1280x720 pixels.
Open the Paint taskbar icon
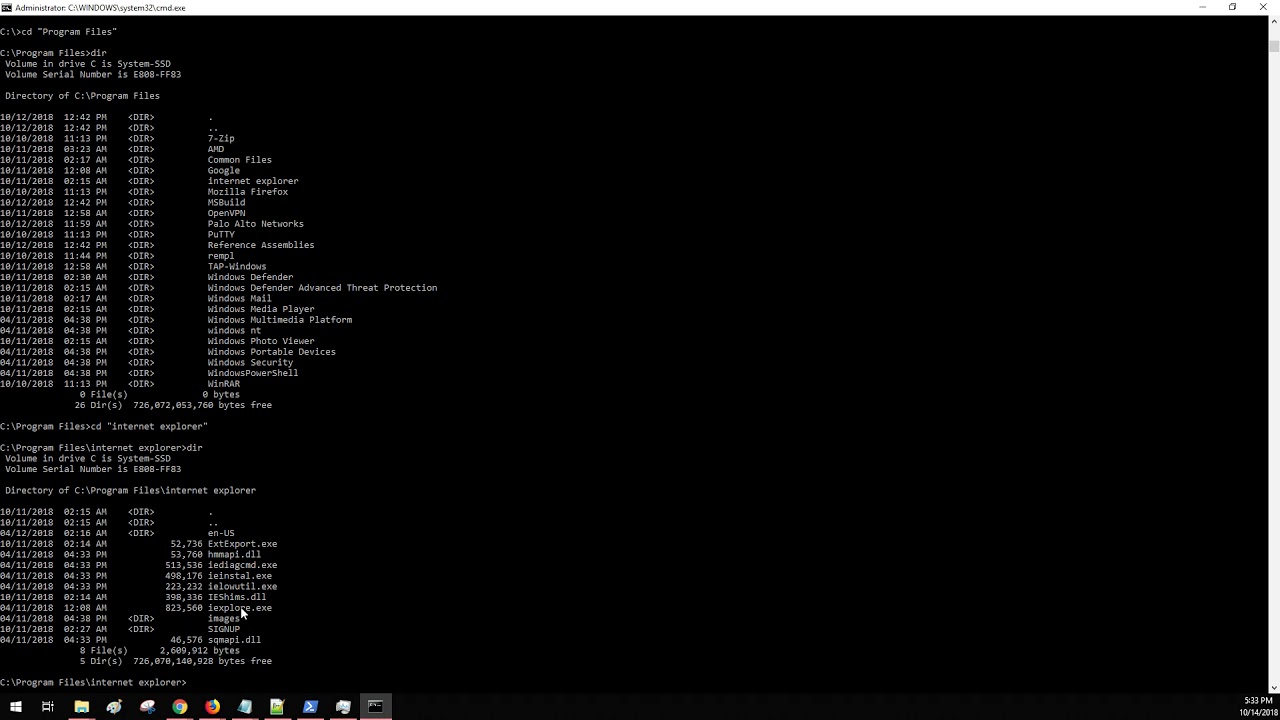click(114, 707)
